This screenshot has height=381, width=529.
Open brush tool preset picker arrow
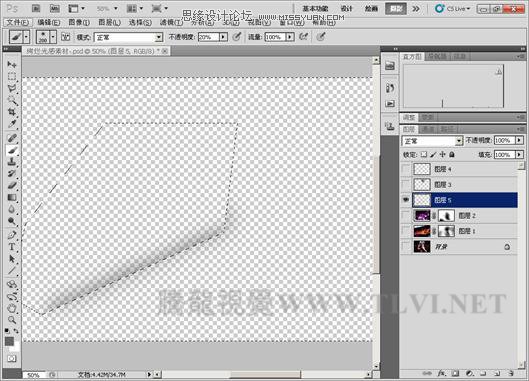26,37
